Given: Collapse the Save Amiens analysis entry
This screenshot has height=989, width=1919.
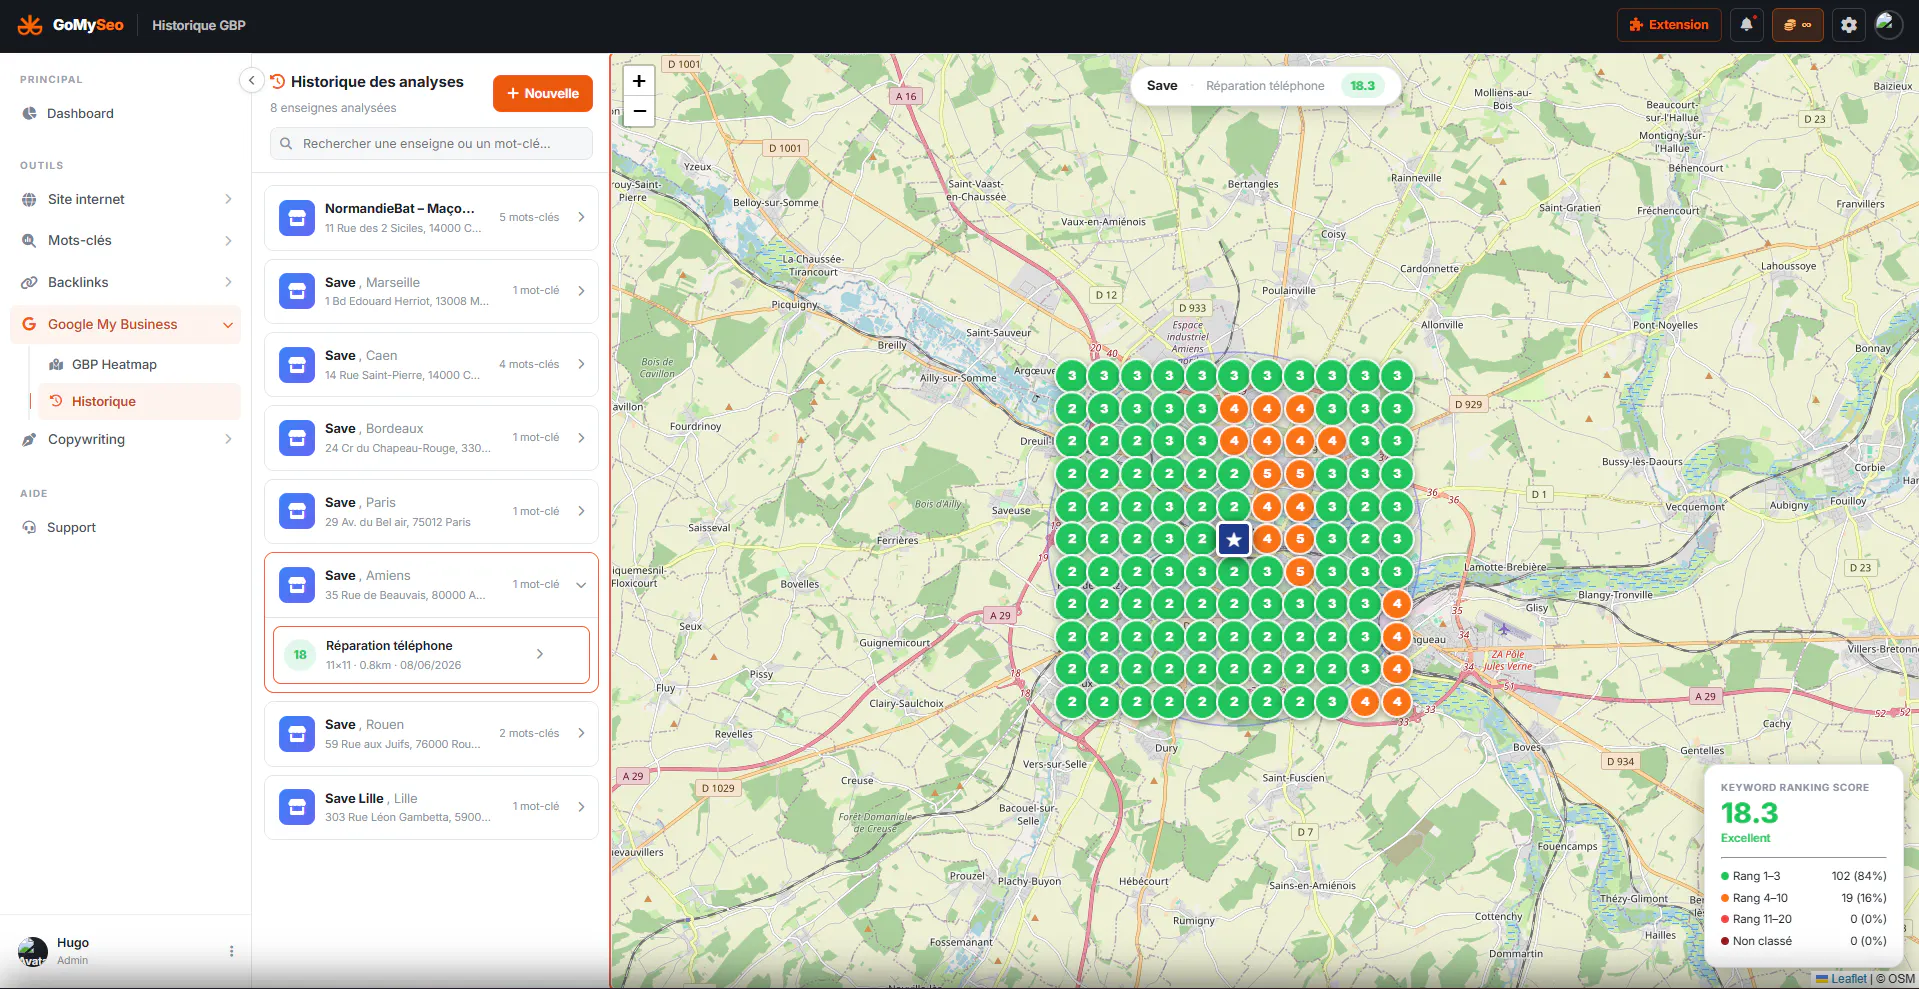Looking at the screenshot, I should tap(581, 585).
